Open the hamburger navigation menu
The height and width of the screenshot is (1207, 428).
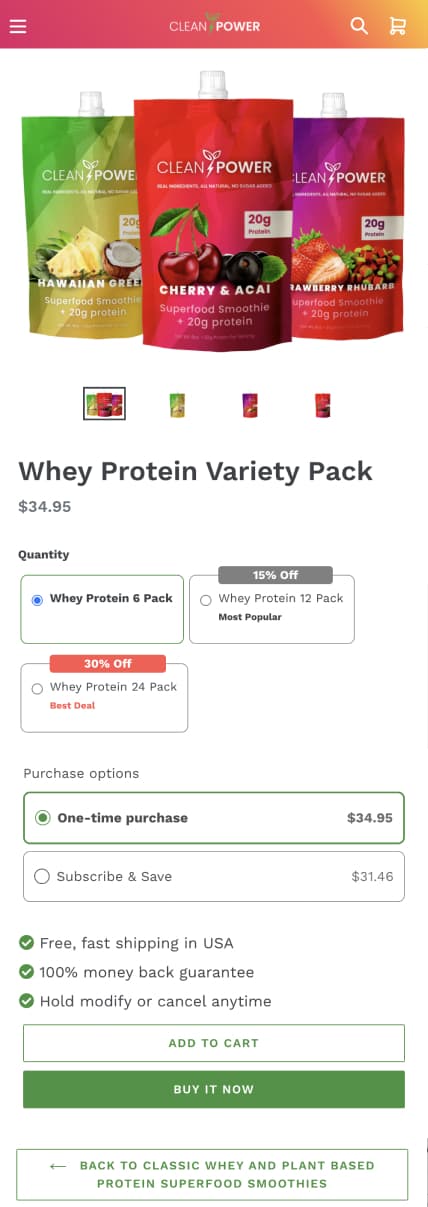pos(17,26)
